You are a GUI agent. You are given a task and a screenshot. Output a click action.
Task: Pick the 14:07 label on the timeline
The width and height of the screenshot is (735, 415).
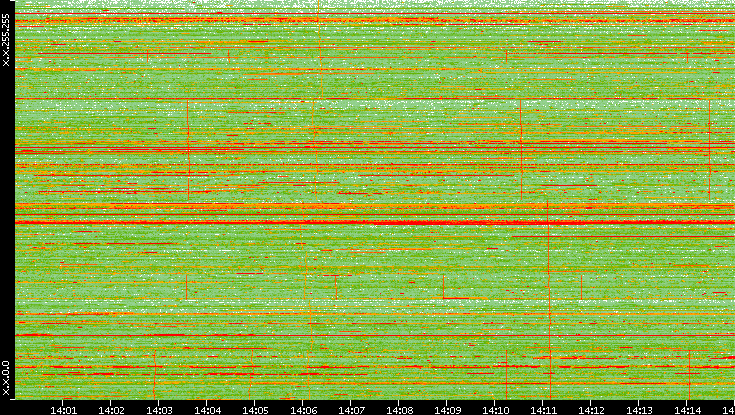pyautogui.click(x=351, y=408)
